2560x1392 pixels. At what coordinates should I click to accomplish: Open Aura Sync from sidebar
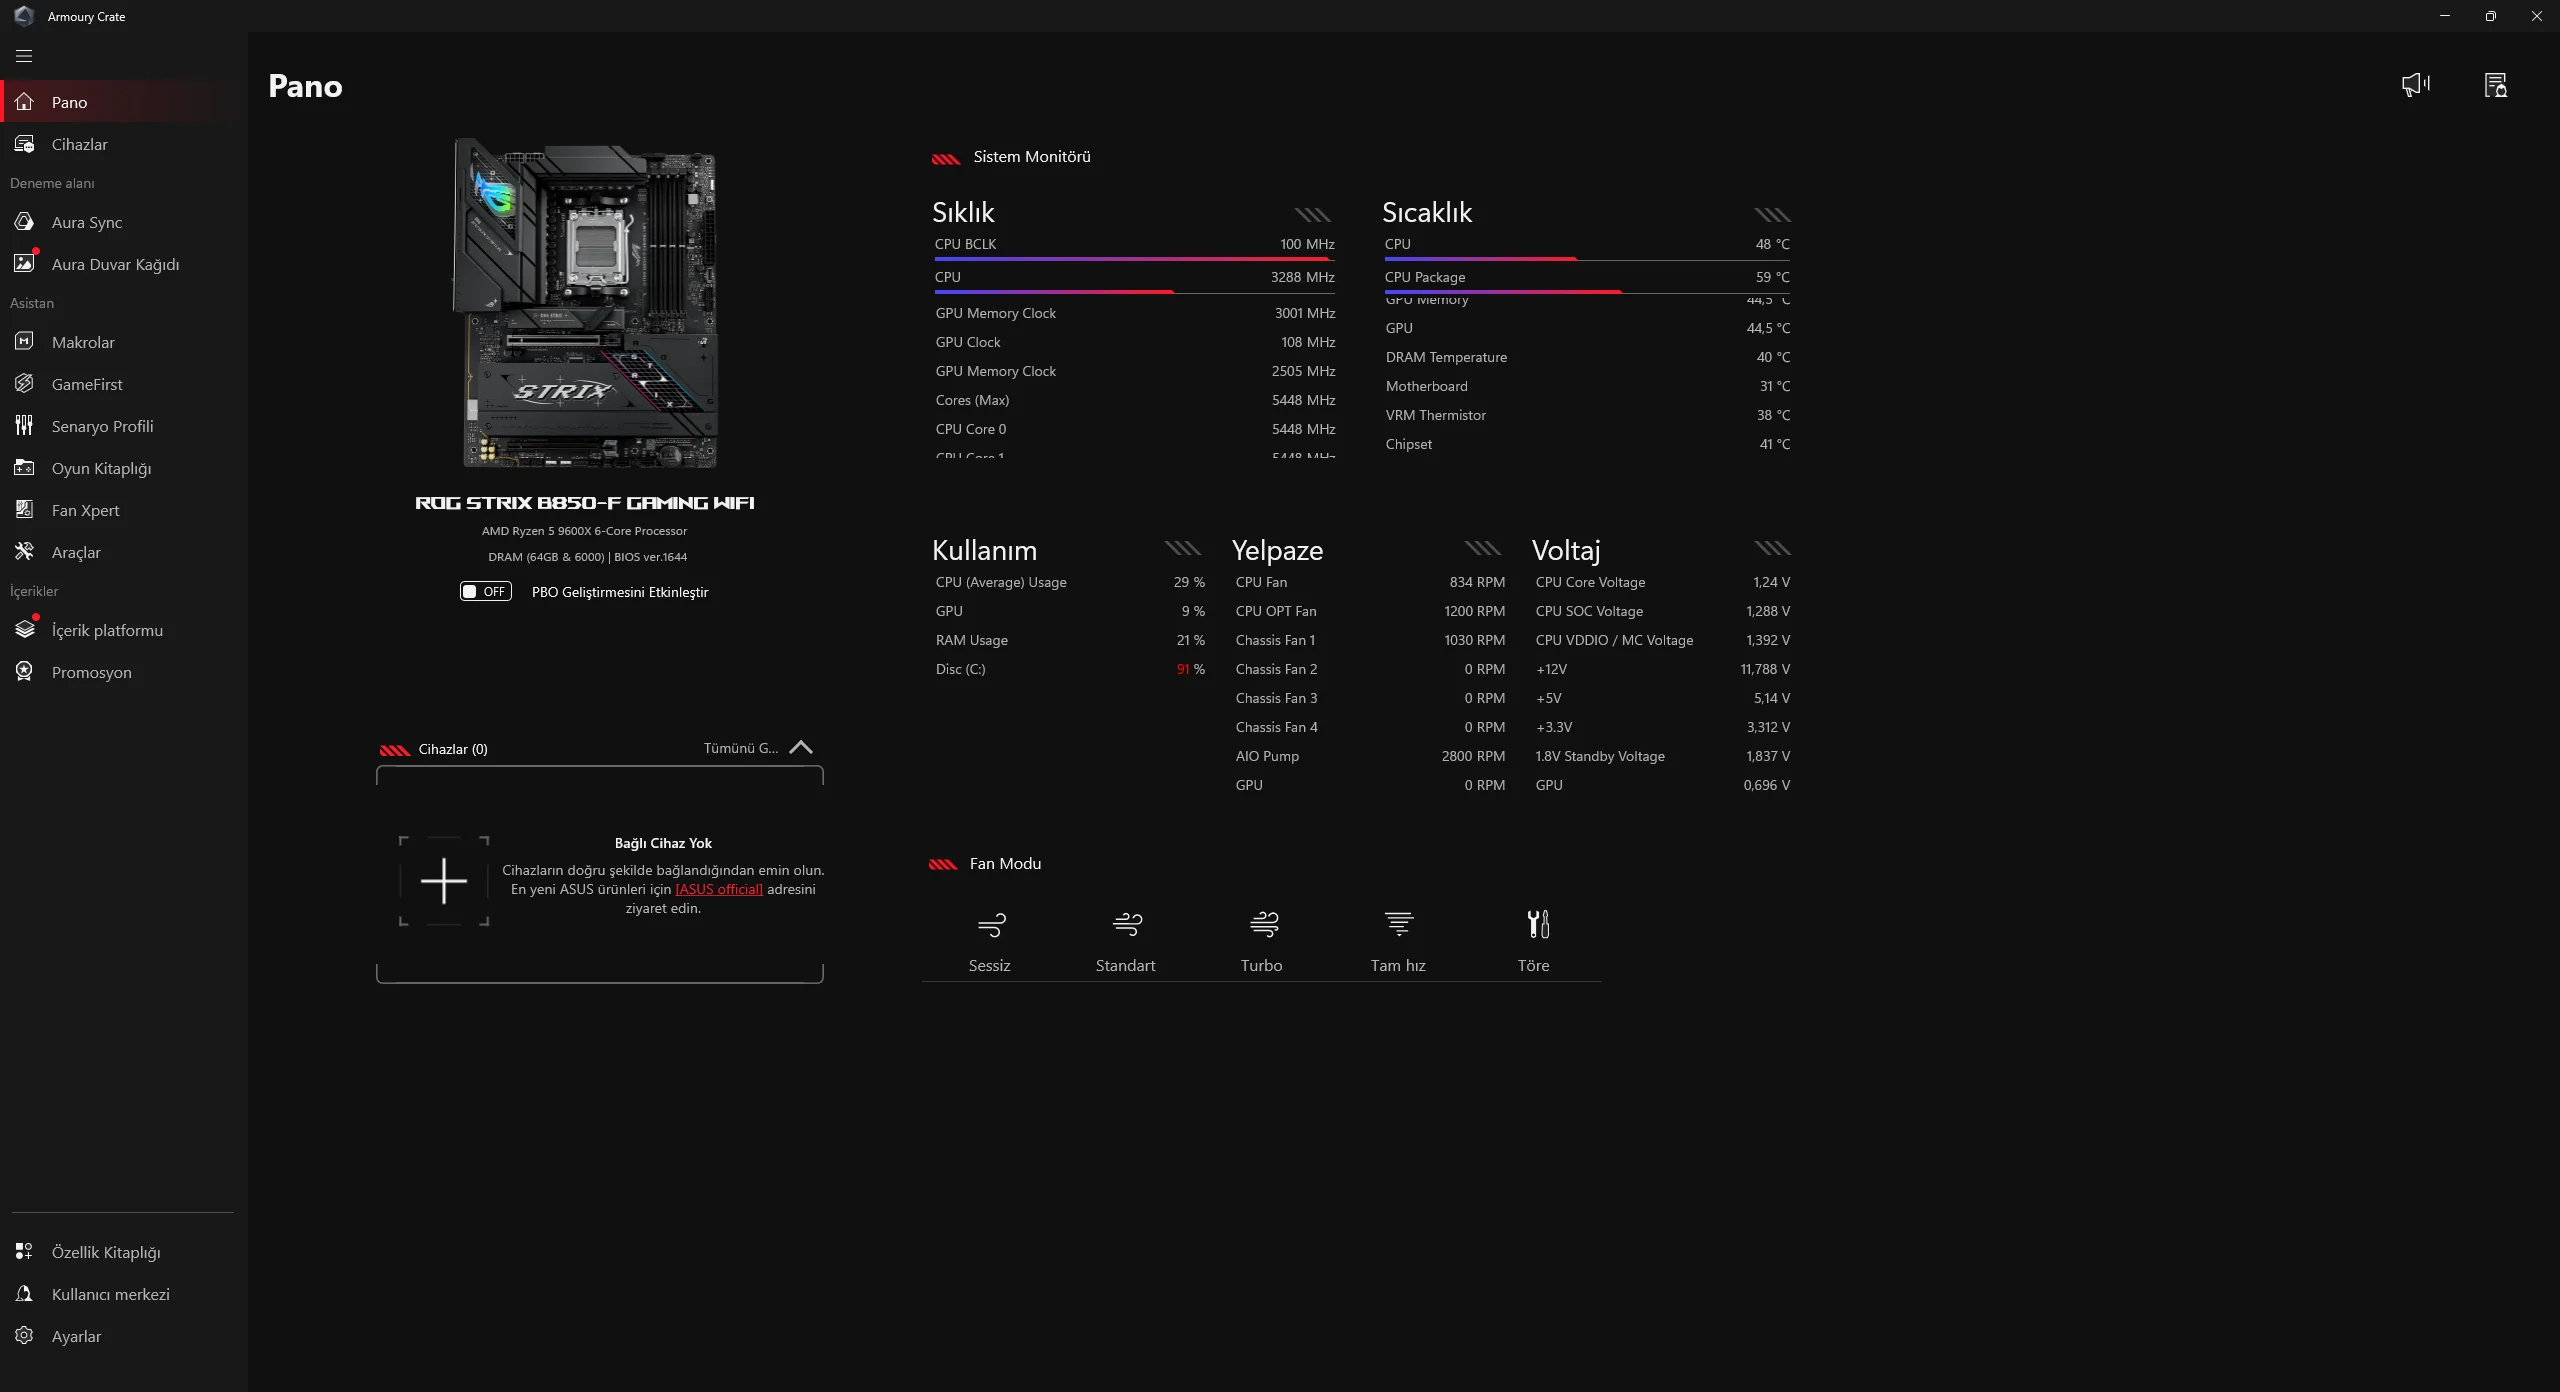click(87, 222)
